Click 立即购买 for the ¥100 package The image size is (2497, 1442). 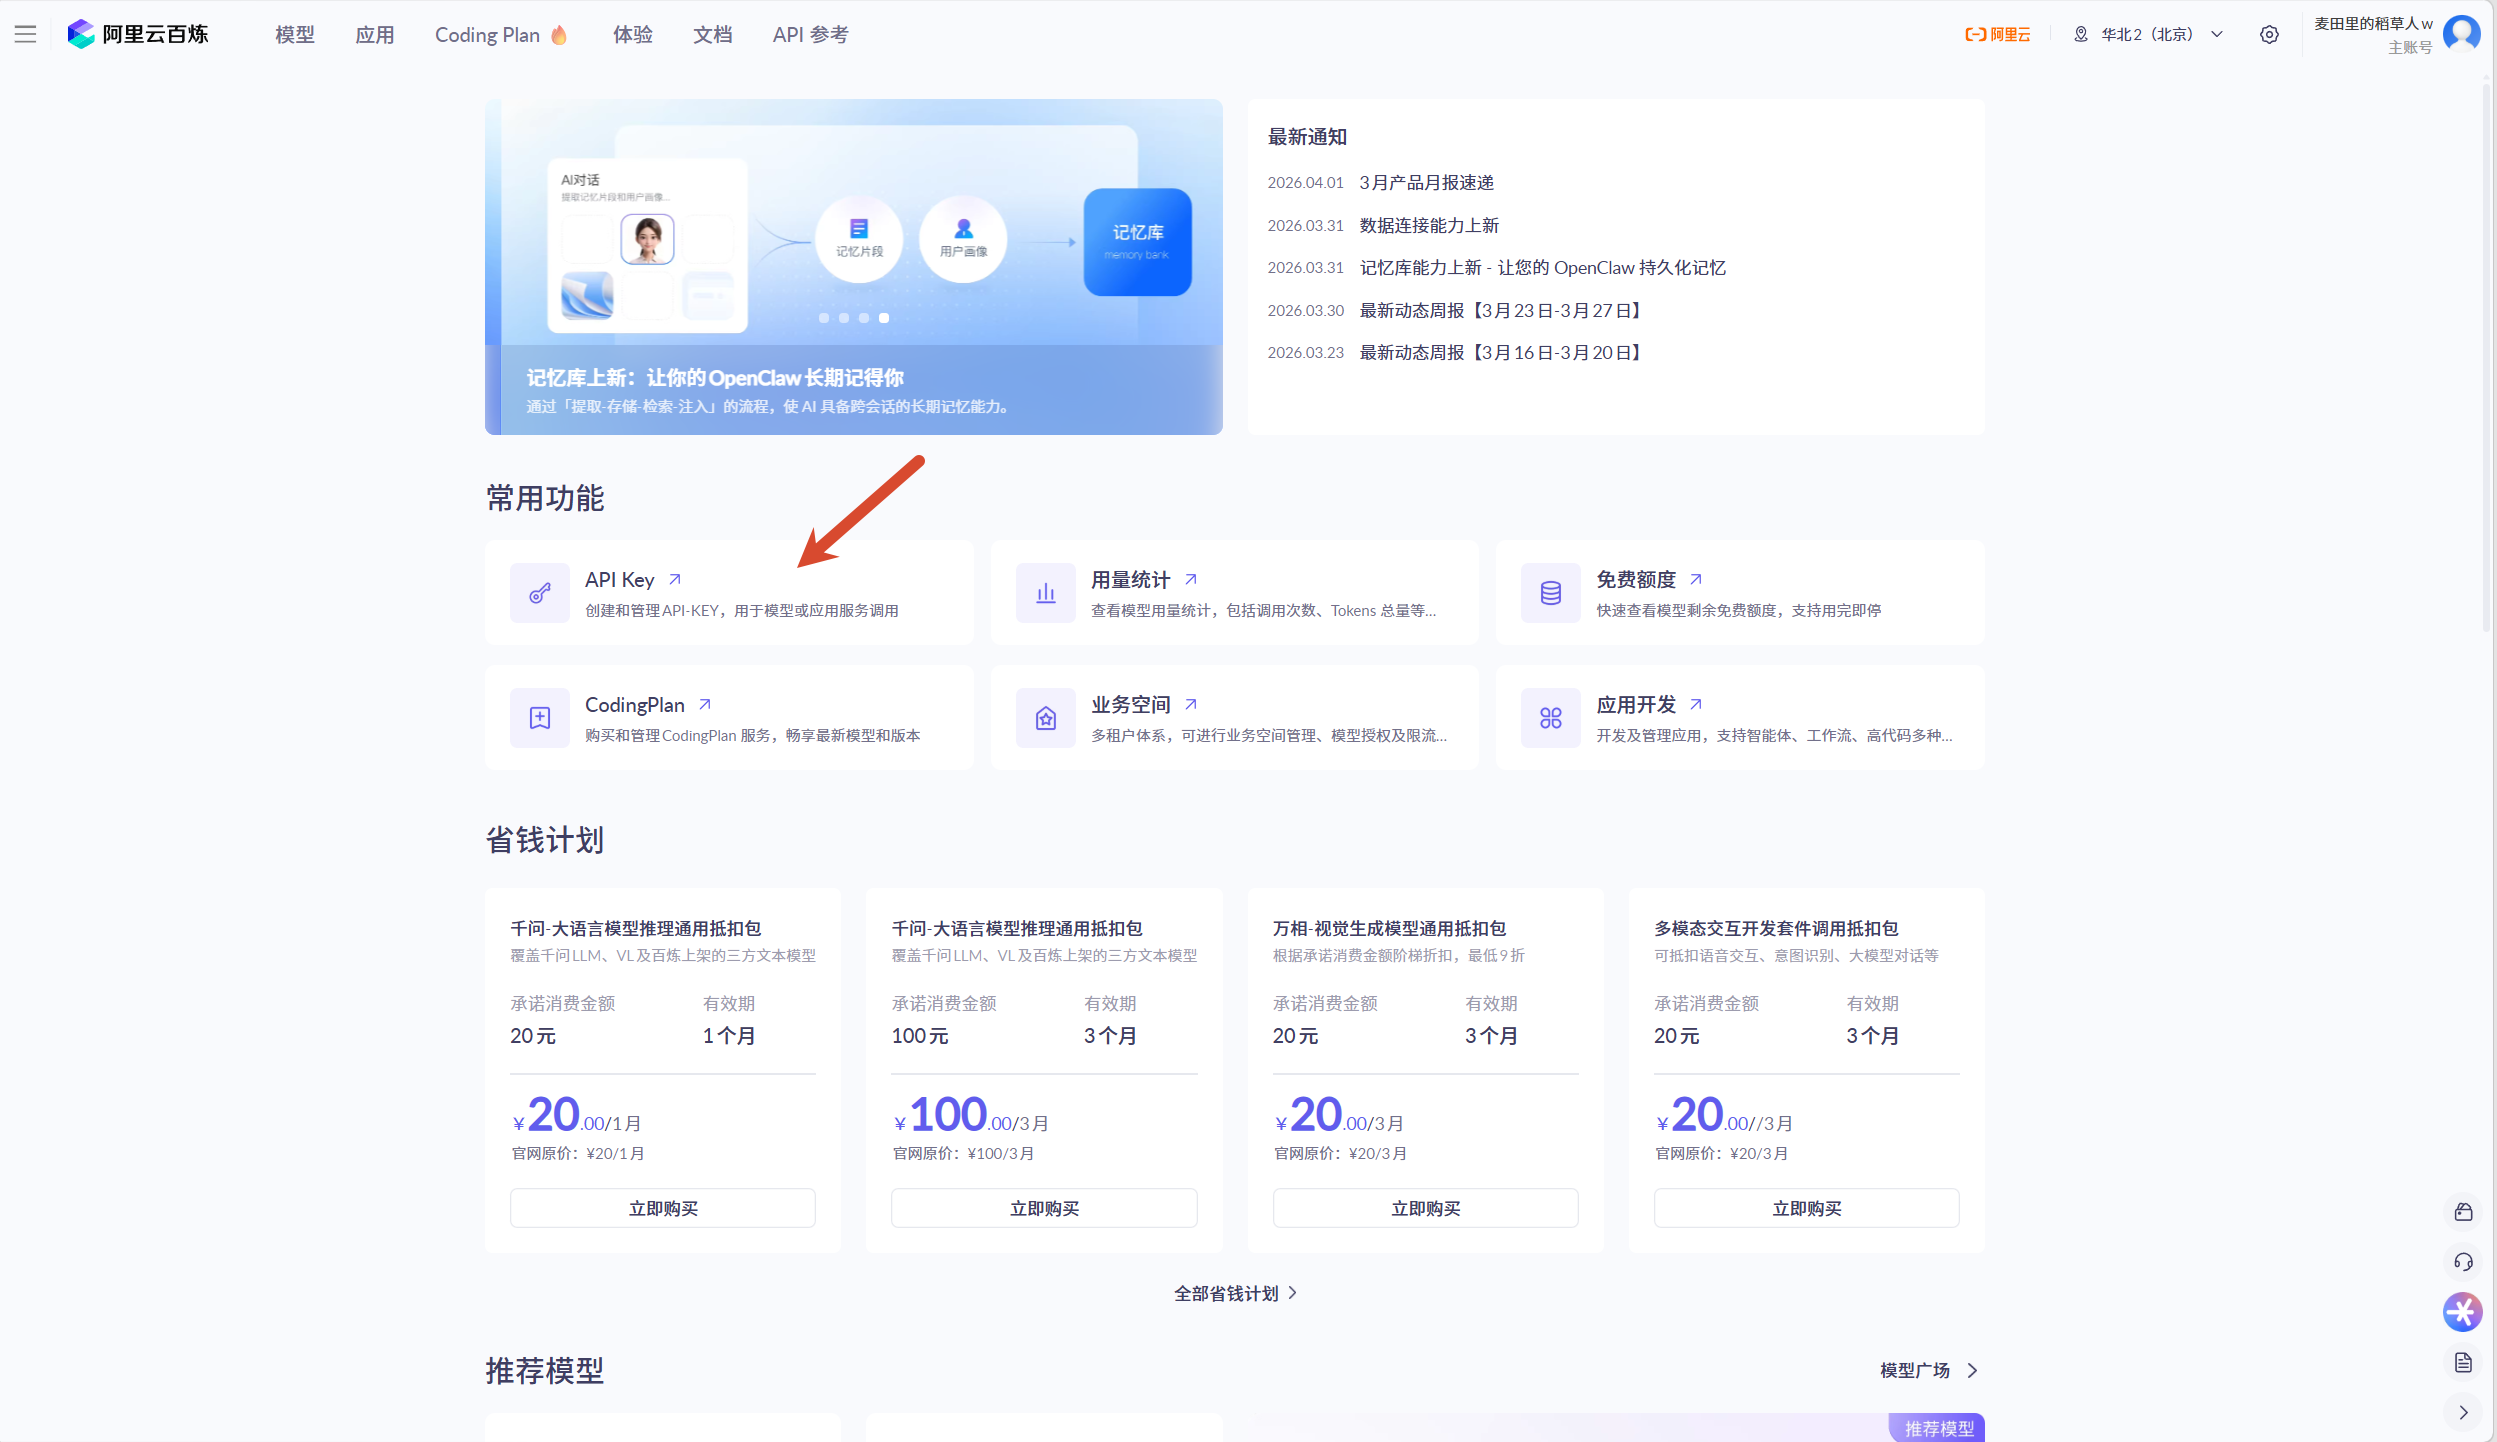[1044, 1208]
